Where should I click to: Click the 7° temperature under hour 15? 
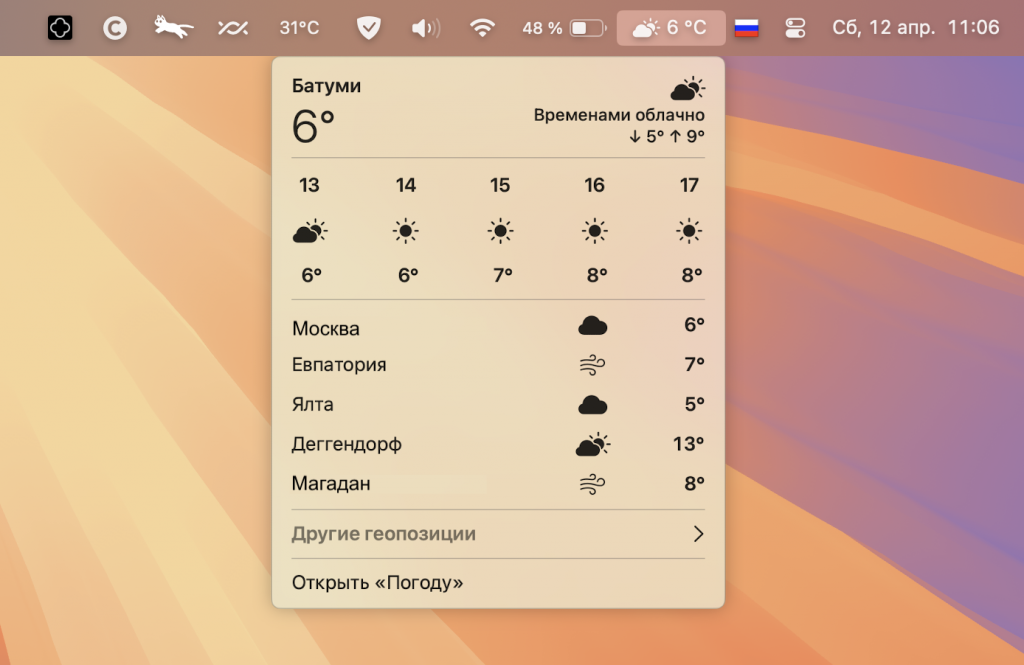502,275
